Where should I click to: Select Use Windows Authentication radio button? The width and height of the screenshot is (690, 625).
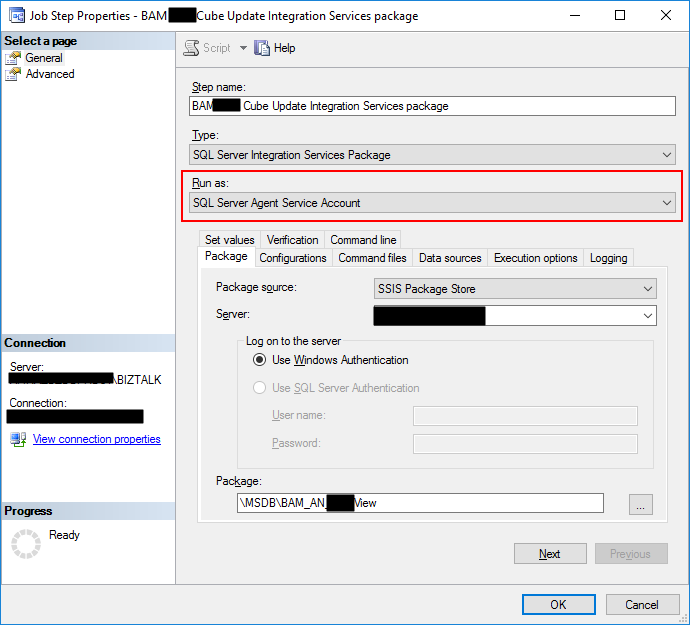260,360
